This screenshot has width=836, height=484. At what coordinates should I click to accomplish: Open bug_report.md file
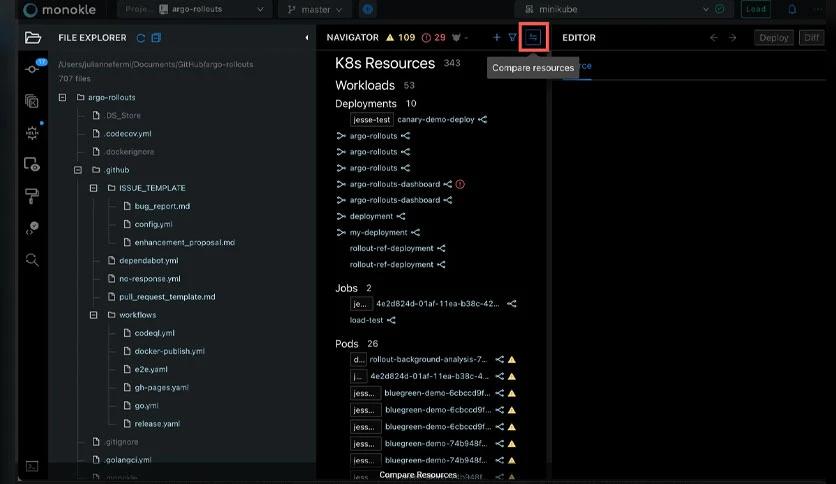pyautogui.click(x=162, y=206)
